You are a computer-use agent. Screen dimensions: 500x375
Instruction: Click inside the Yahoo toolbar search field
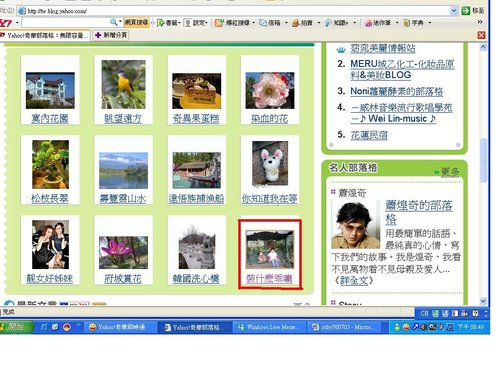click(x=66, y=22)
